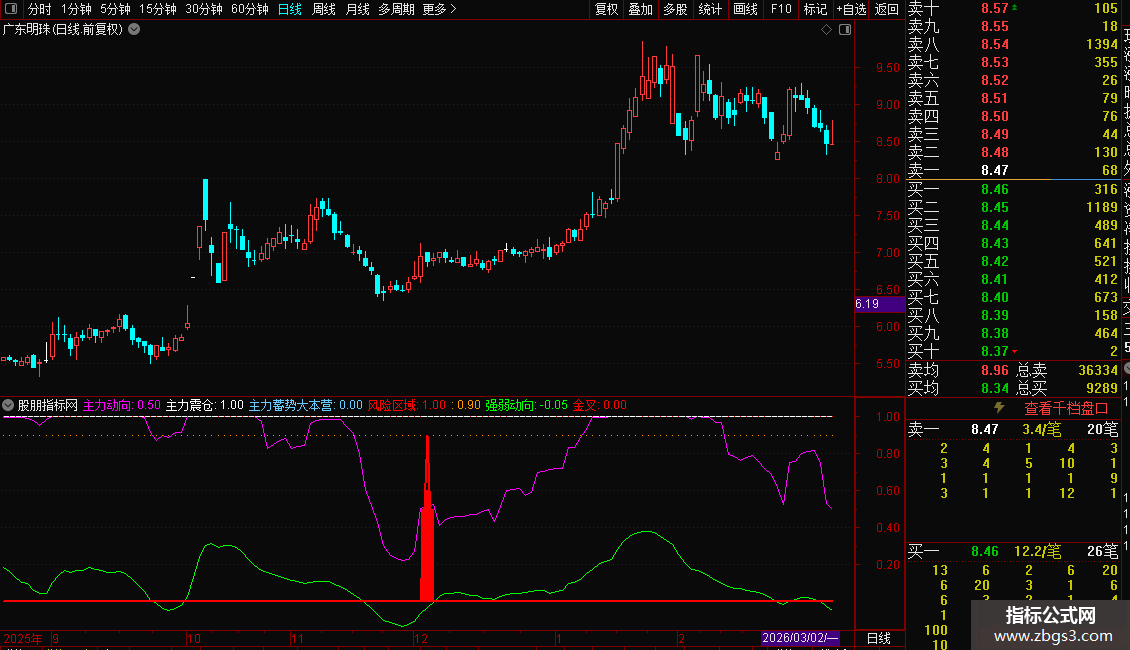This screenshot has height=650, width=1130.
Task: Click 卖八 volume 1394
Action: point(1102,45)
